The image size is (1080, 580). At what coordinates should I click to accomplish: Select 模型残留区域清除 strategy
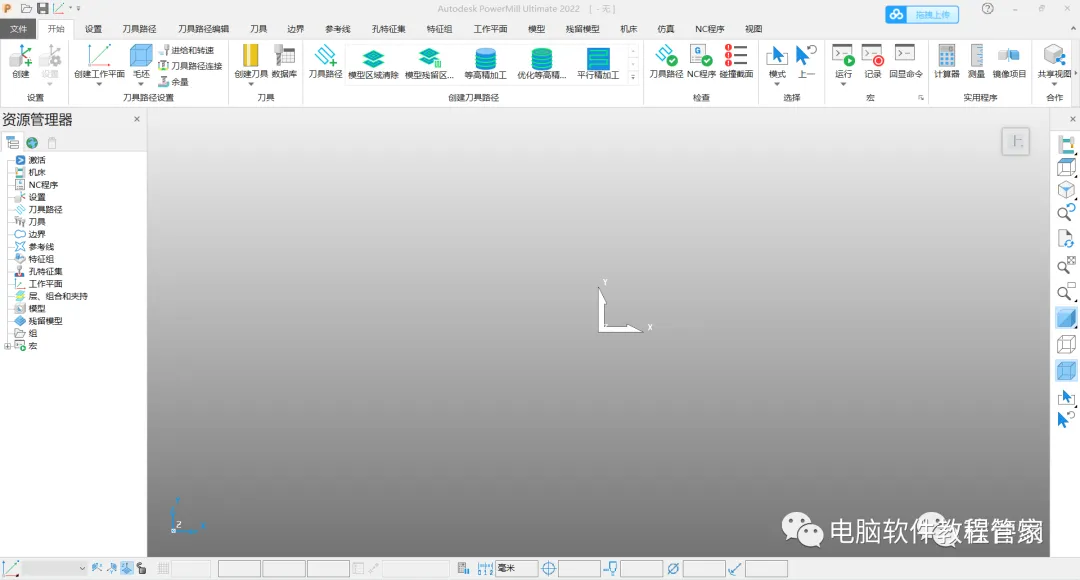[429, 63]
